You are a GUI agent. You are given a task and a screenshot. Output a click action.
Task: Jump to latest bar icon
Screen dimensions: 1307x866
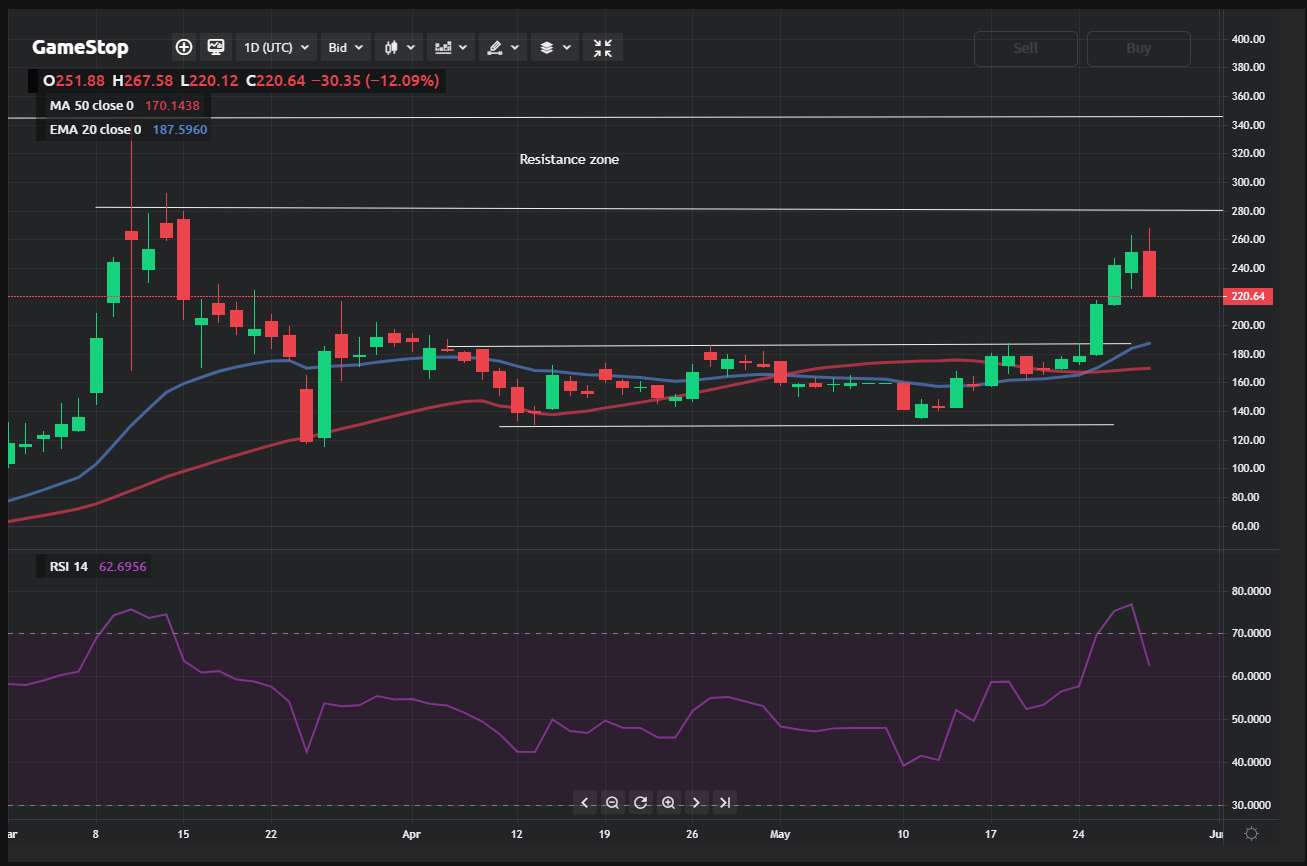(x=726, y=801)
